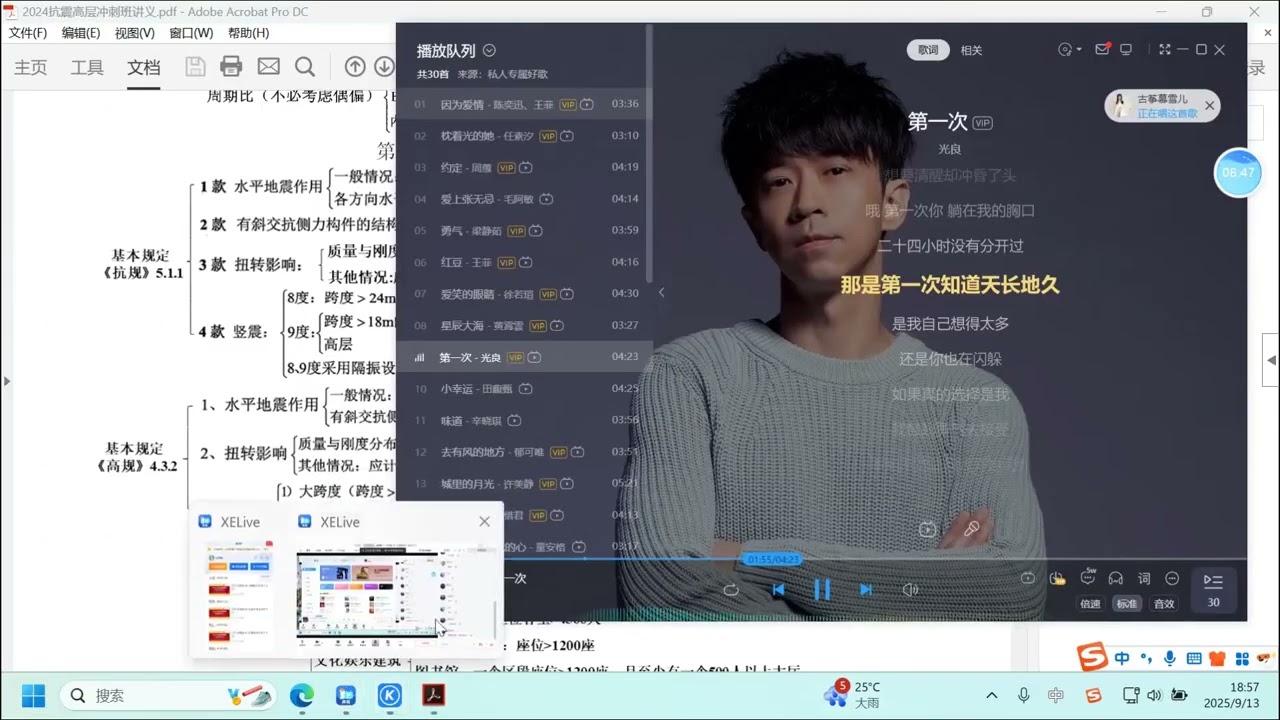1280x720 pixels.
Task: Play 红豆 - 王菲 from the queue
Action: pos(527,262)
